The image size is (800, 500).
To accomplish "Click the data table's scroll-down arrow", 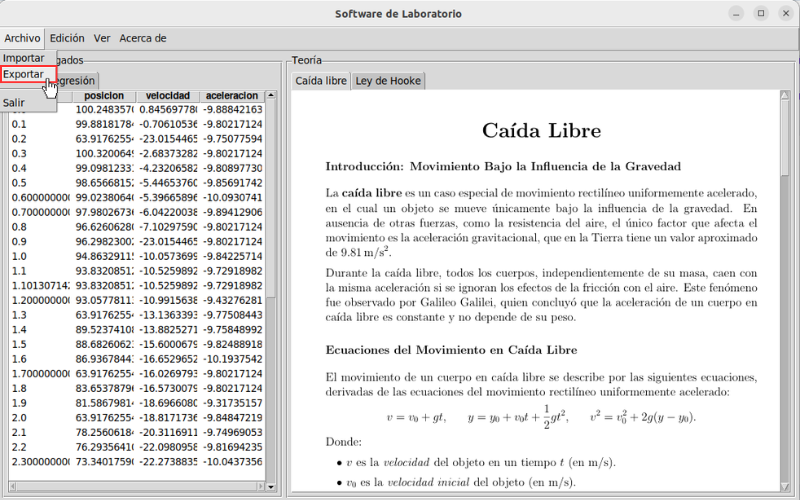I will tap(271, 487).
